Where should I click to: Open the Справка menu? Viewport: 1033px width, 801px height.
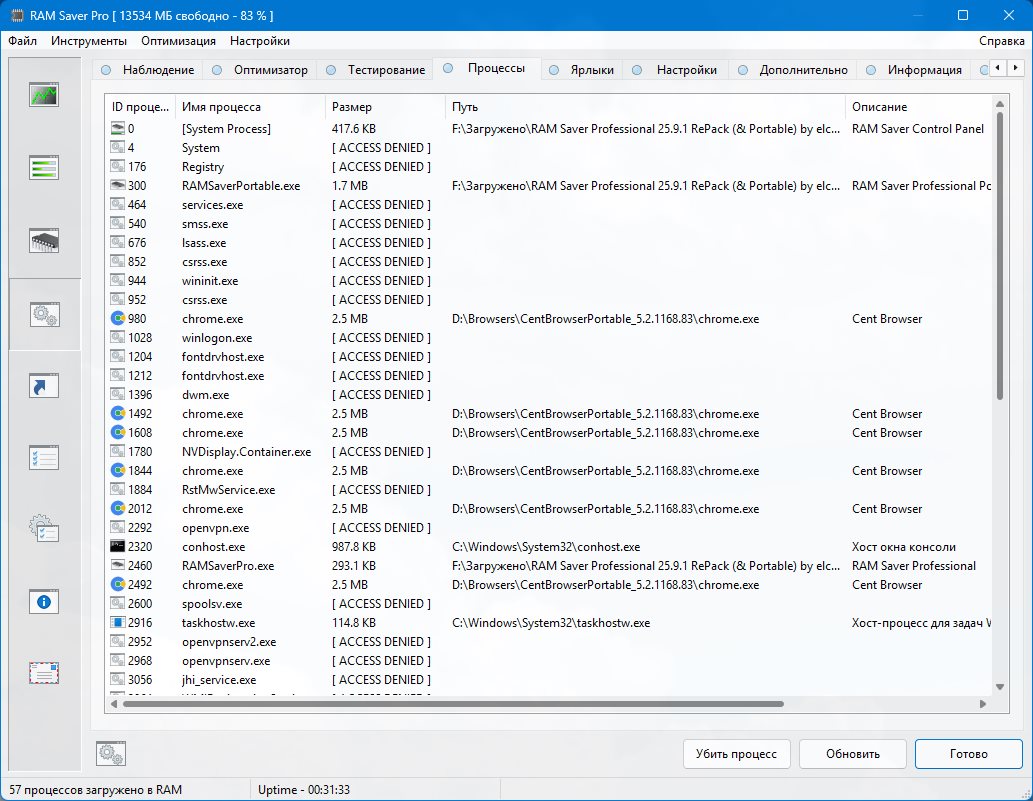(x=1001, y=41)
